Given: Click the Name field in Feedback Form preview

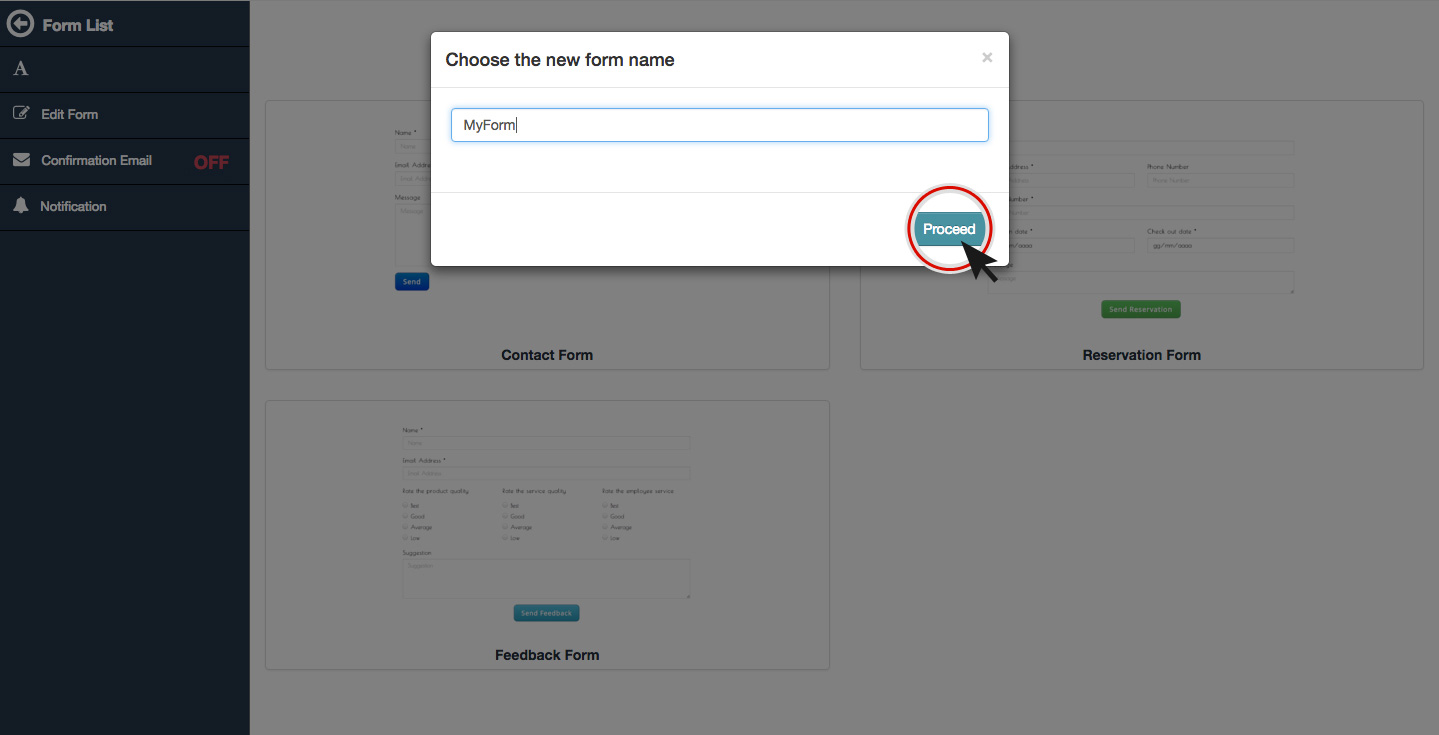Looking at the screenshot, I should coord(546,442).
